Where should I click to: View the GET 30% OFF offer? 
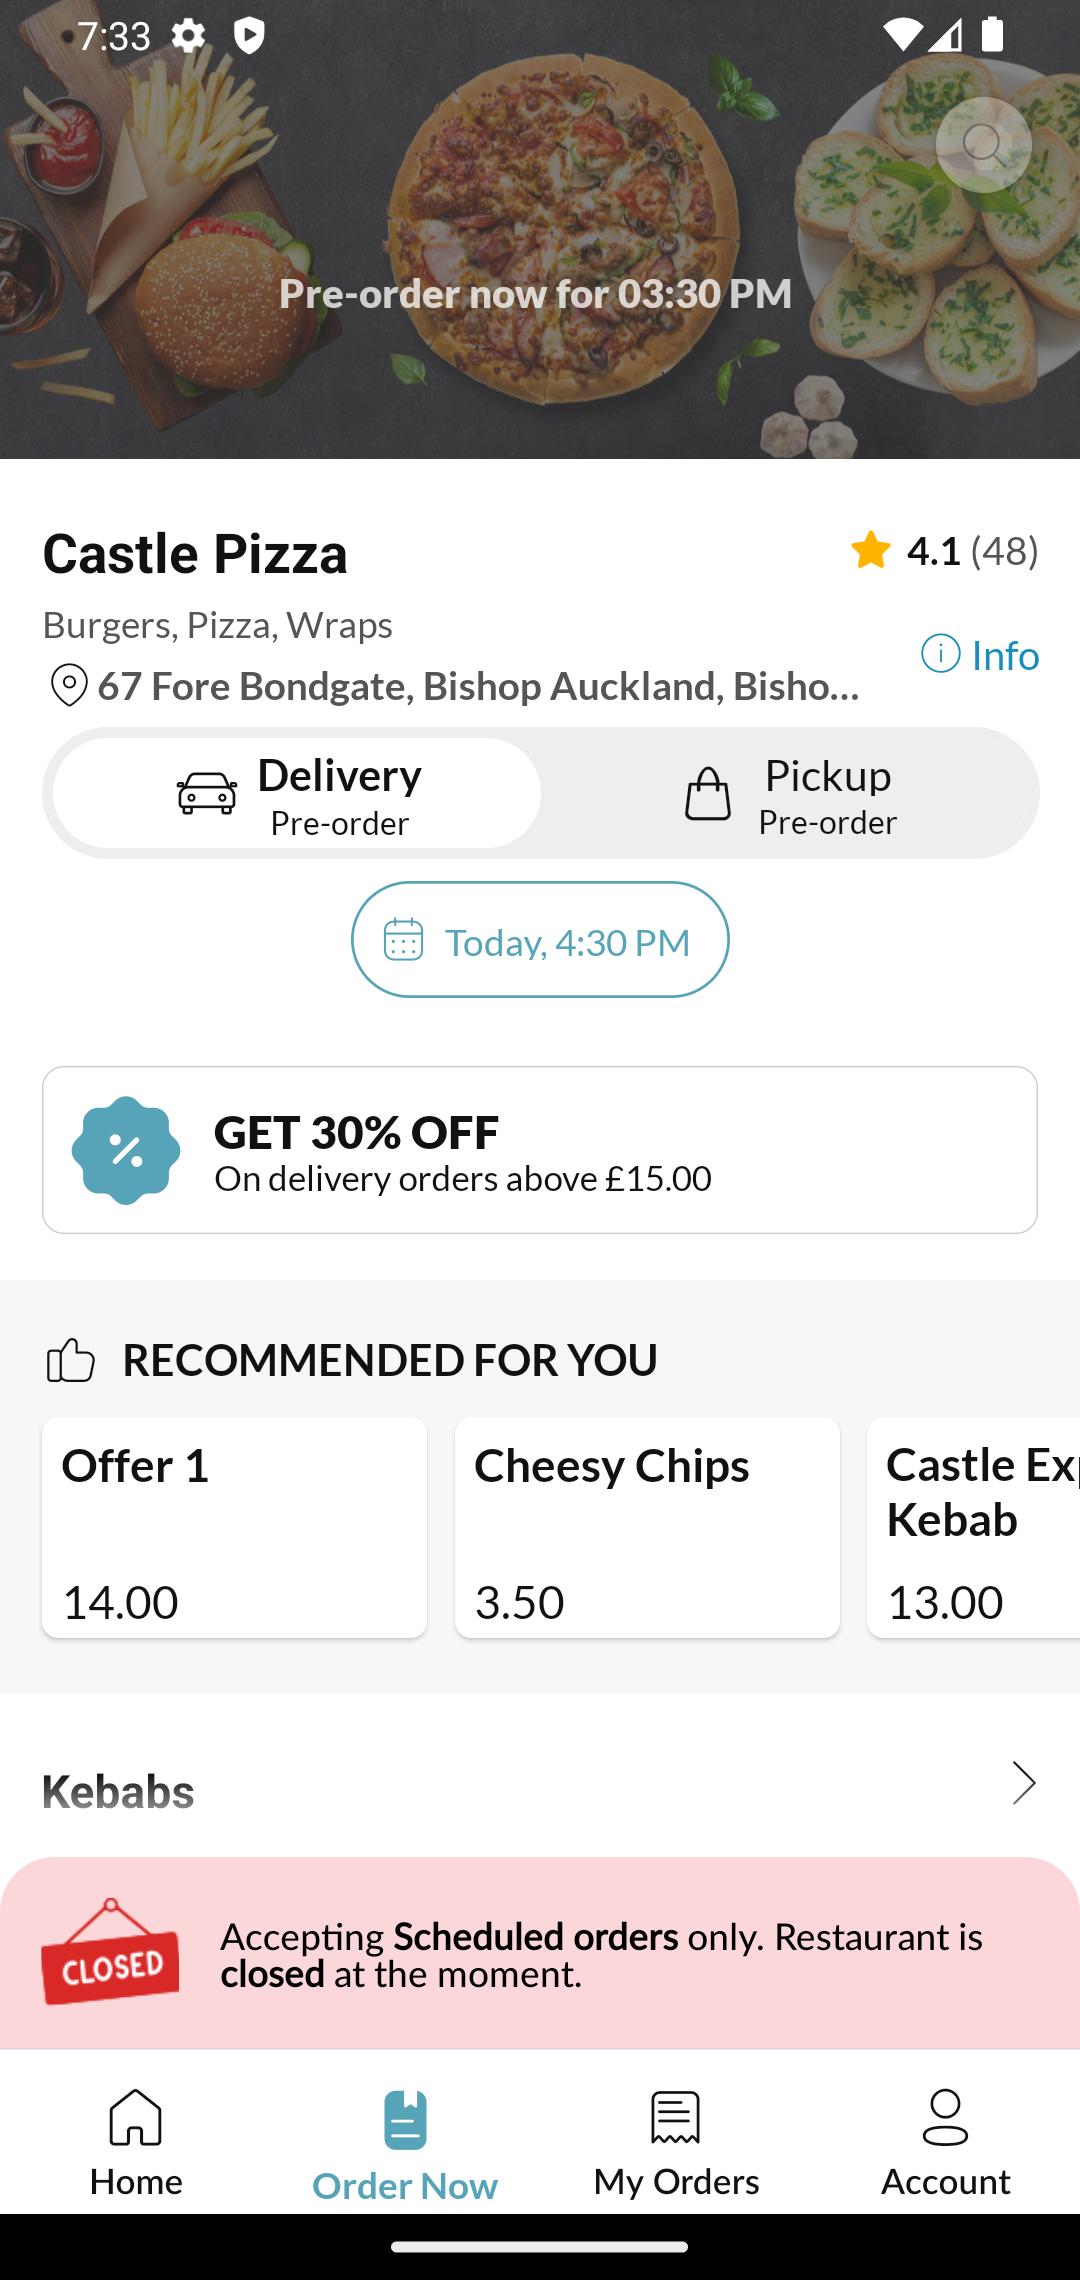[x=540, y=1150]
